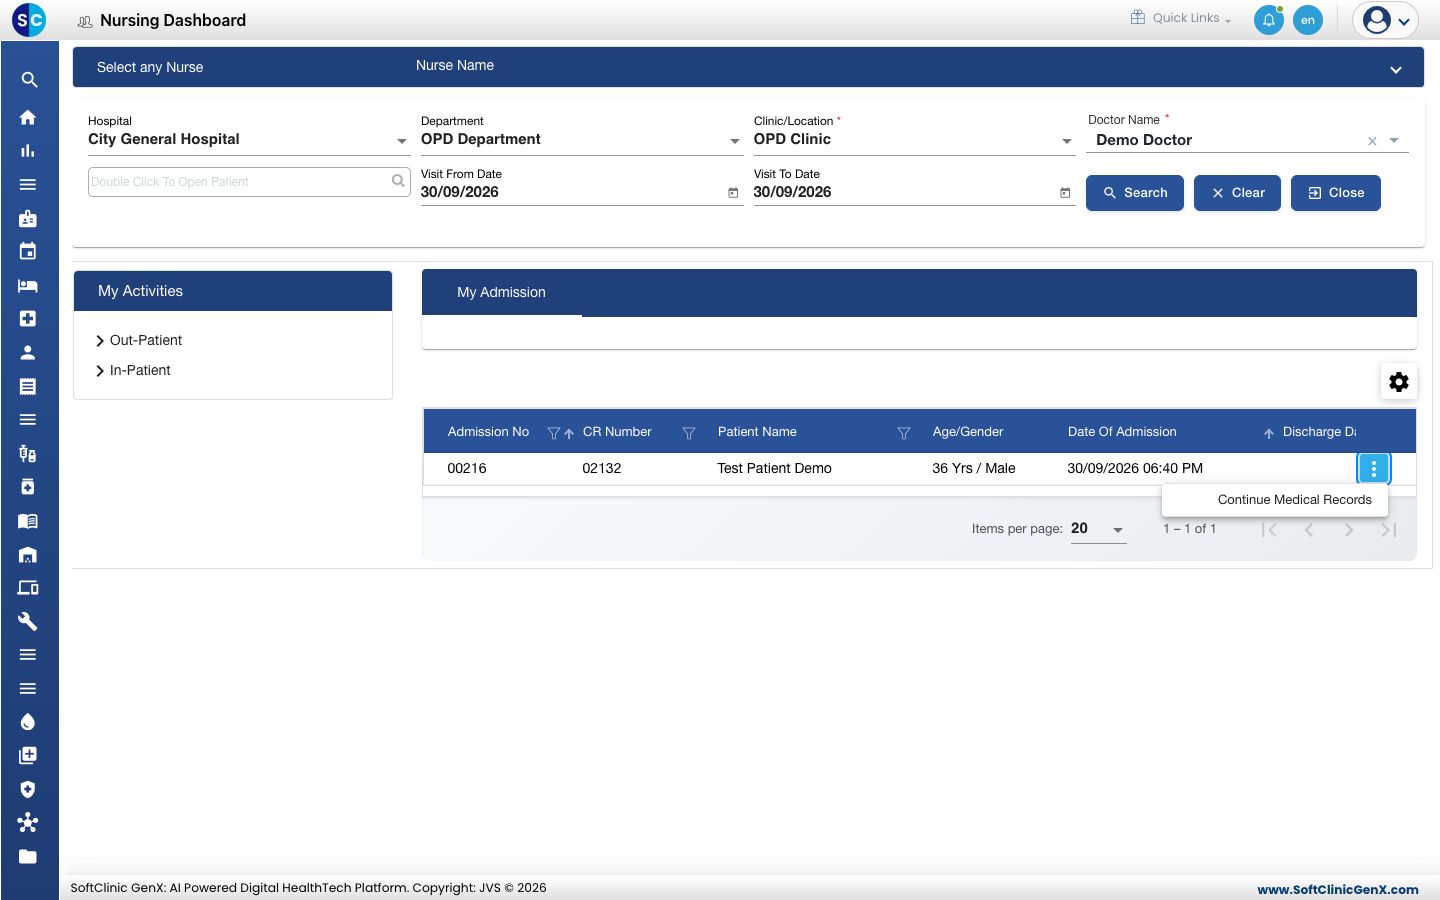
Task: Go to the last page of results
Action: 1389,530
